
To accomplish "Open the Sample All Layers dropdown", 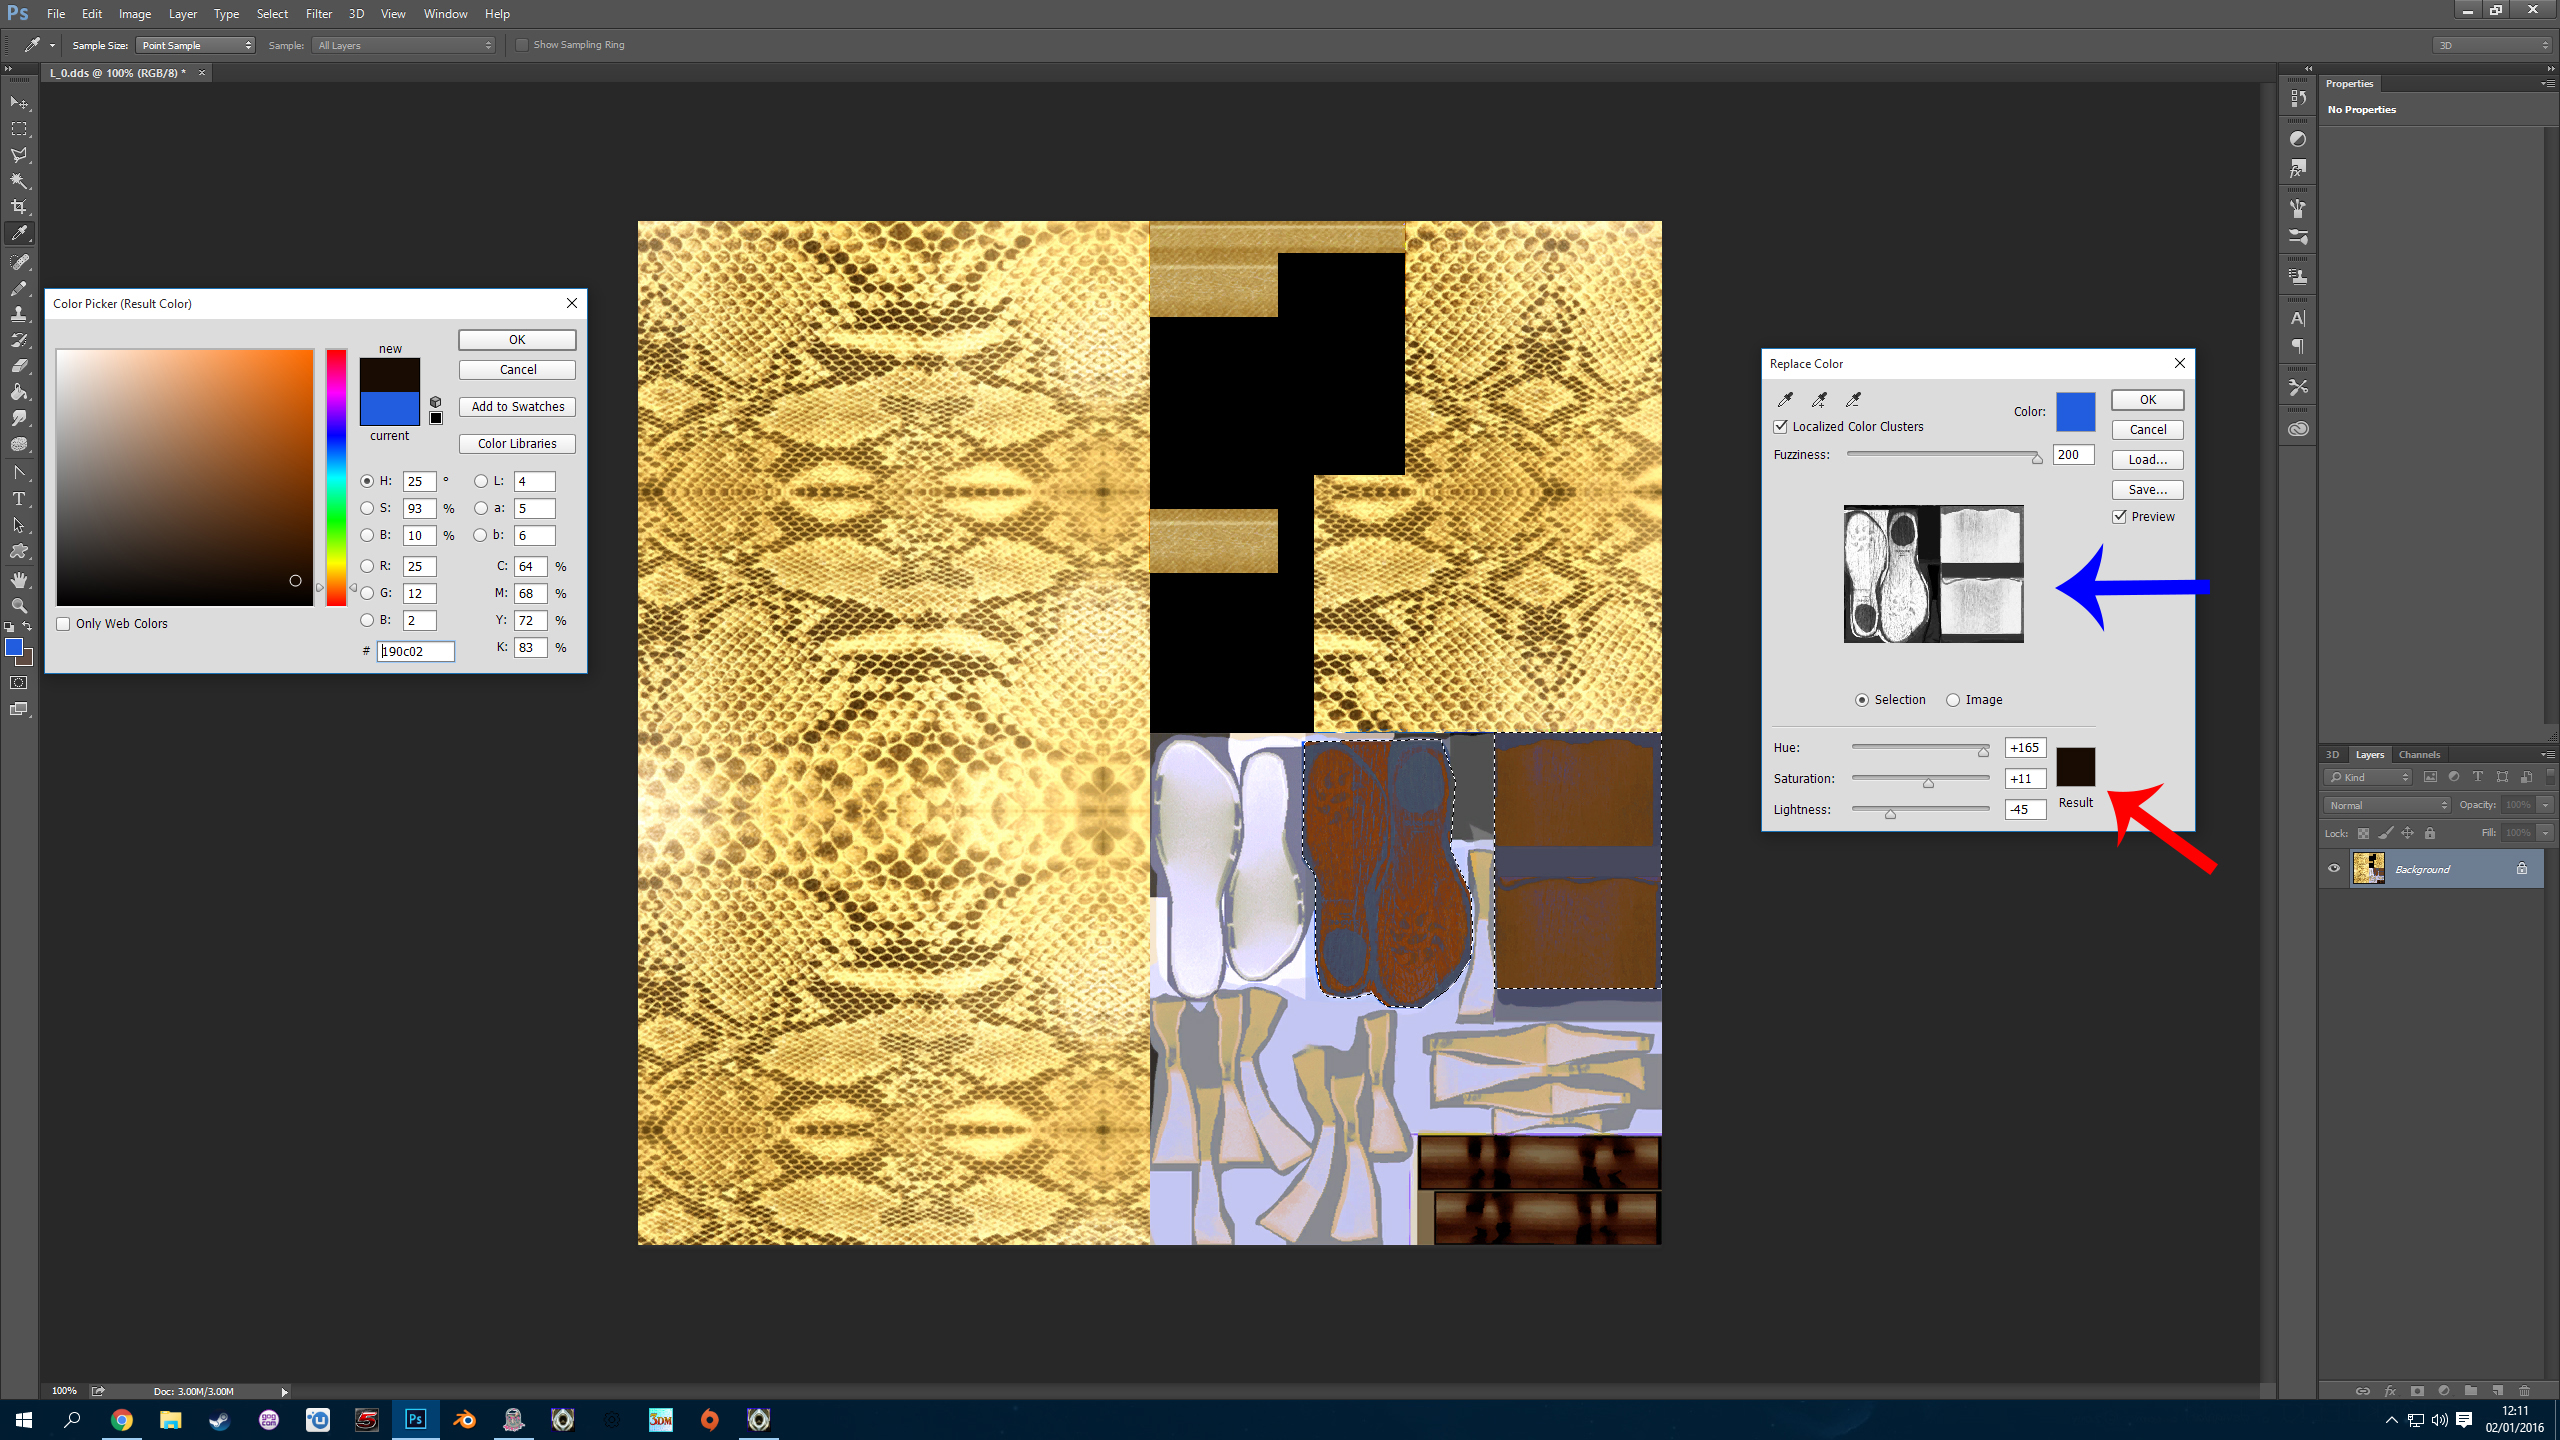I will click(404, 45).
